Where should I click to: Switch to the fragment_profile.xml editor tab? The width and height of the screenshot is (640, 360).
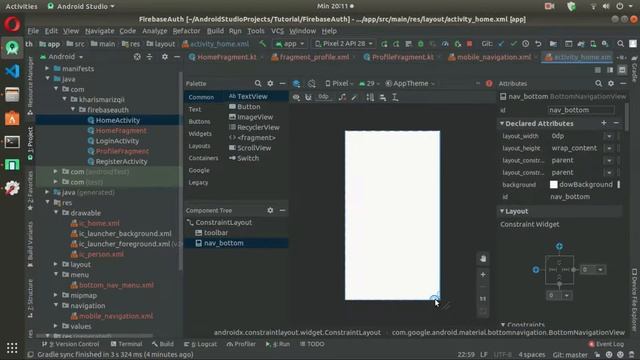[x=314, y=57]
